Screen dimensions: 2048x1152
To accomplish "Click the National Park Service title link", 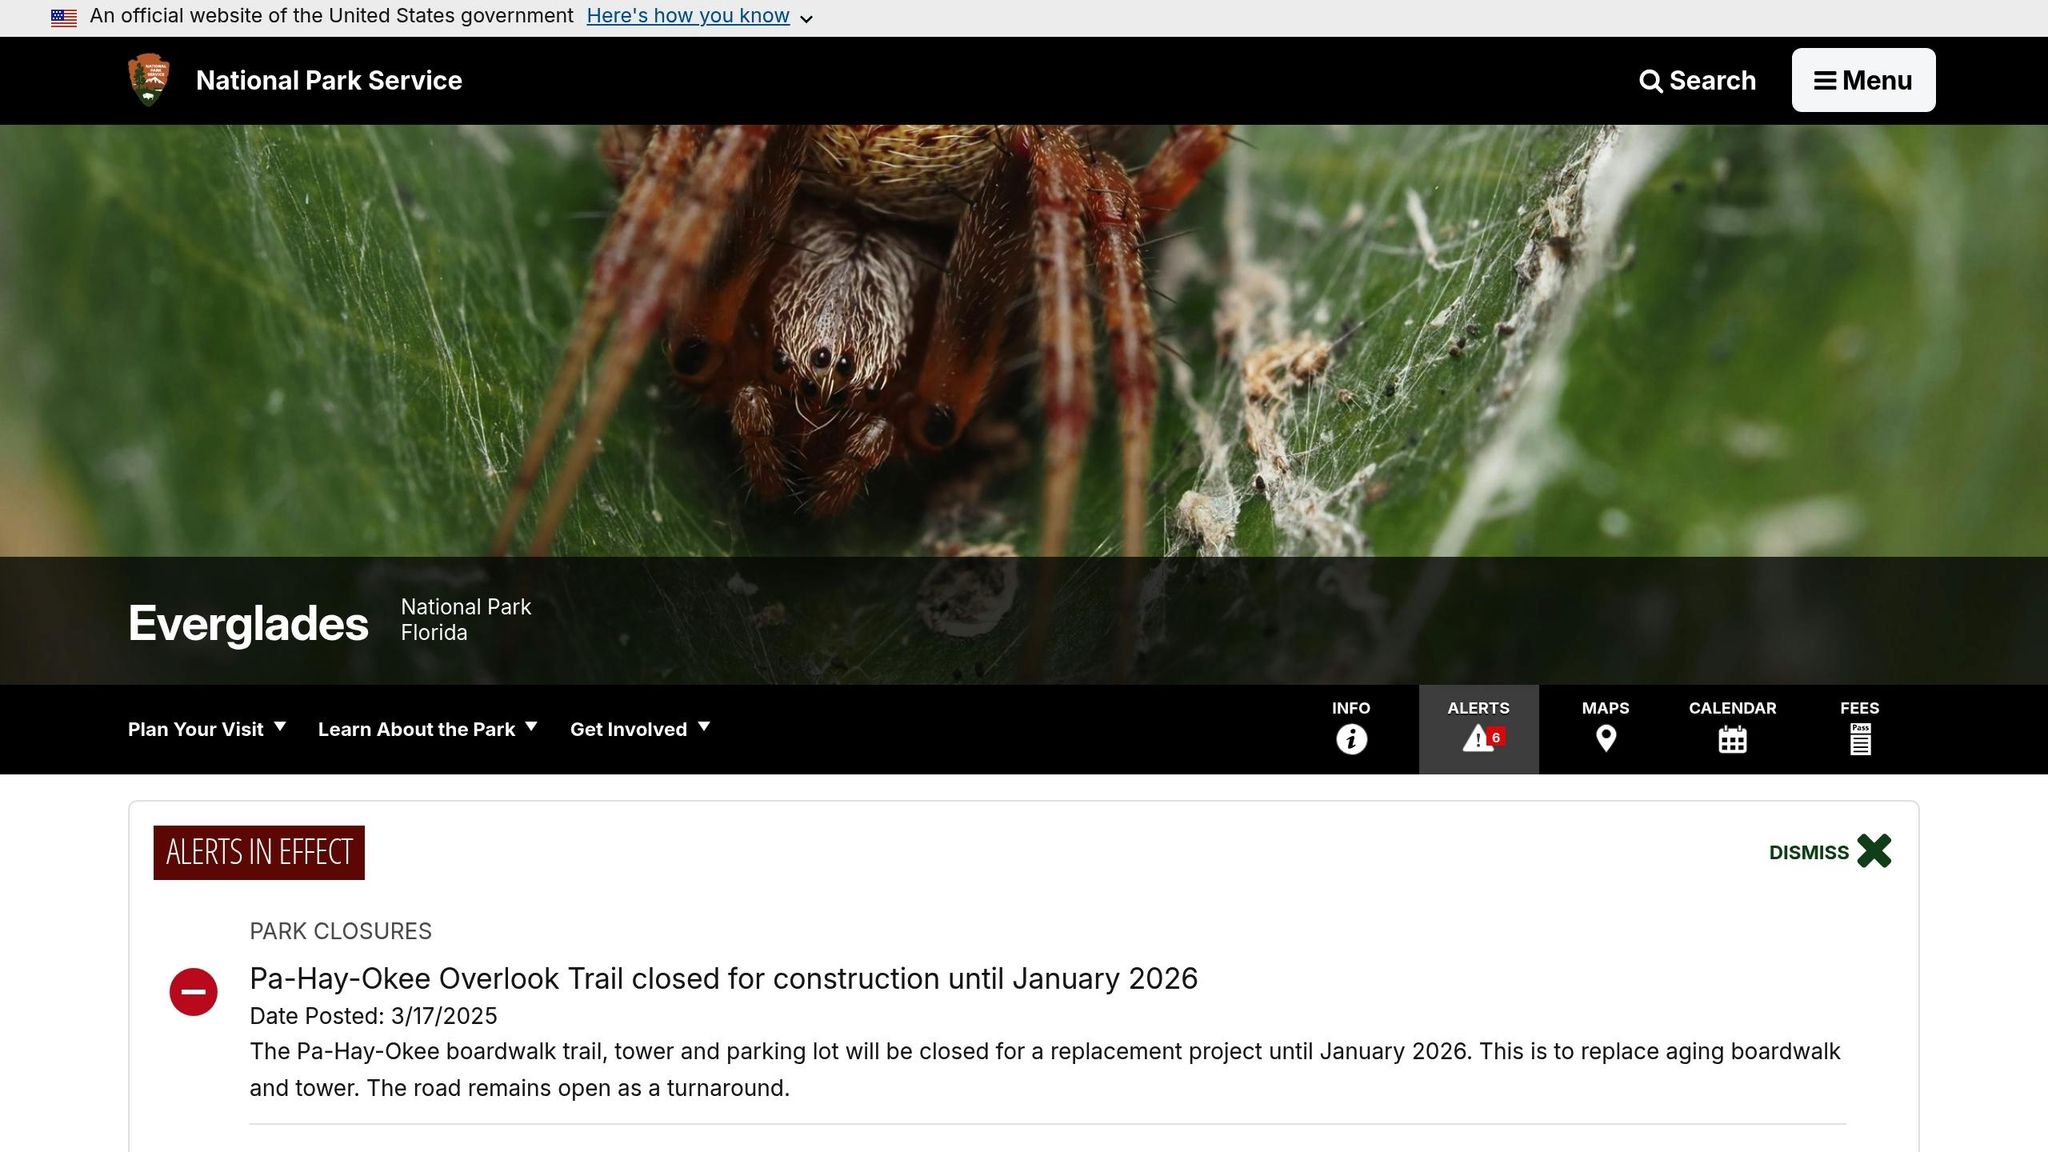I will tap(329, 80).
